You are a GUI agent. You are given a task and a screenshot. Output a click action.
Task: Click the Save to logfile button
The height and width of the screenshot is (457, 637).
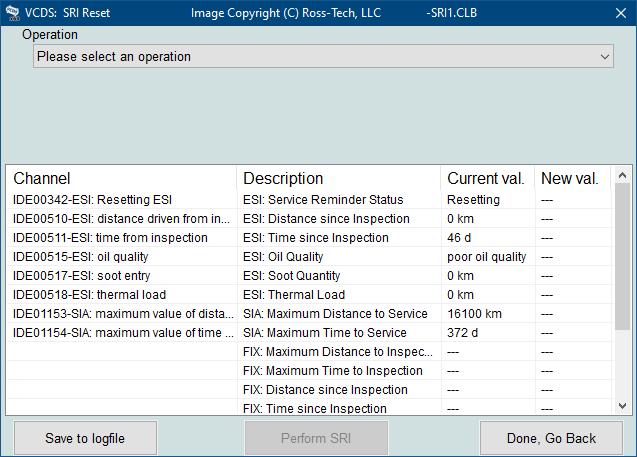pyautogui.click(x=85, y=438)
